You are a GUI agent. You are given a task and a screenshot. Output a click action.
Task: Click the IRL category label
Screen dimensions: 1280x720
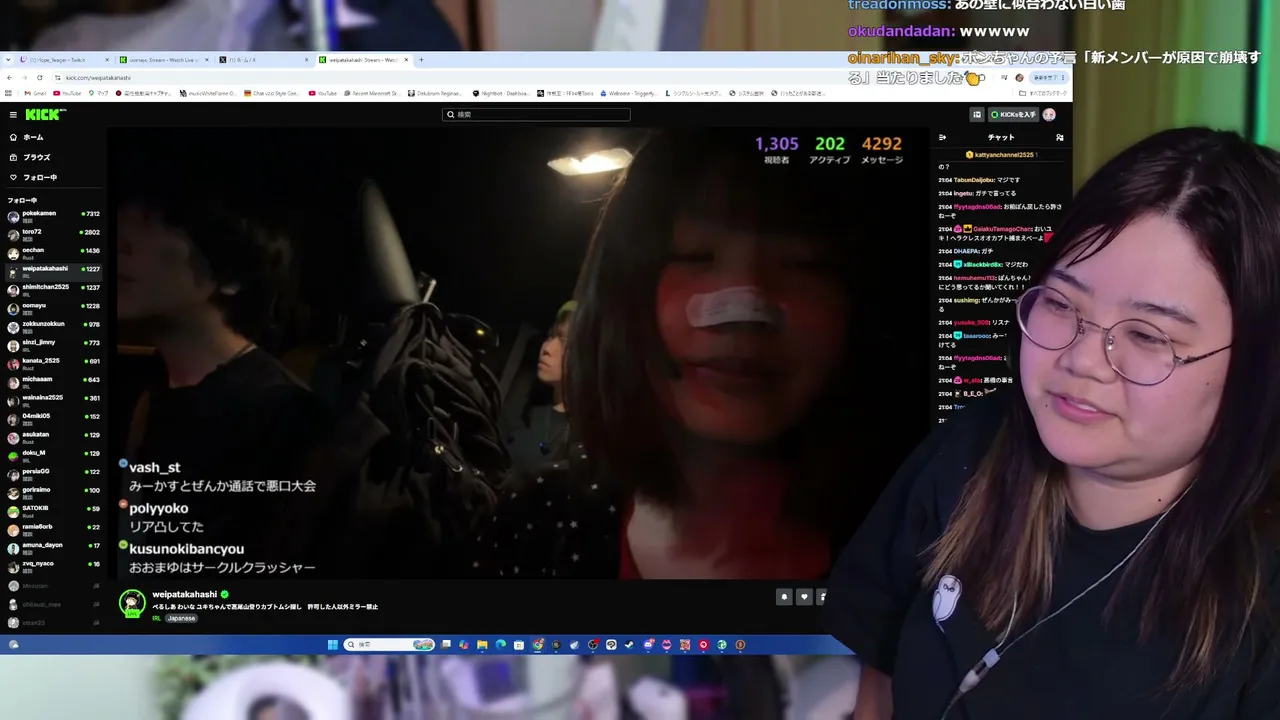(x=156, y=618)
